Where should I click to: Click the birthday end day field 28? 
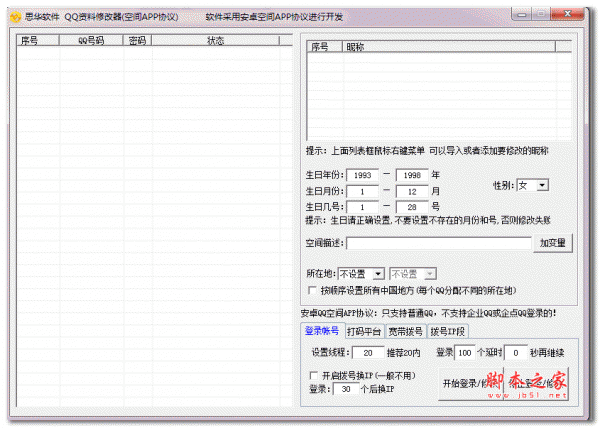(x=412, y=207)
